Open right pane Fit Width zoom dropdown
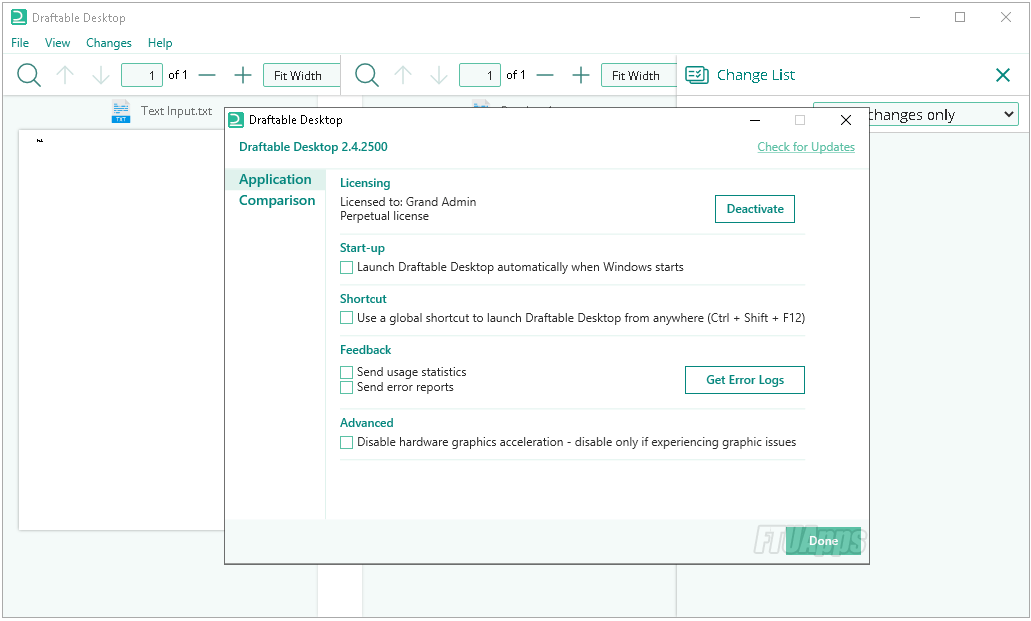Image resolution: width=1031 pixels, height=621 pixels. (x=638, y=75)
